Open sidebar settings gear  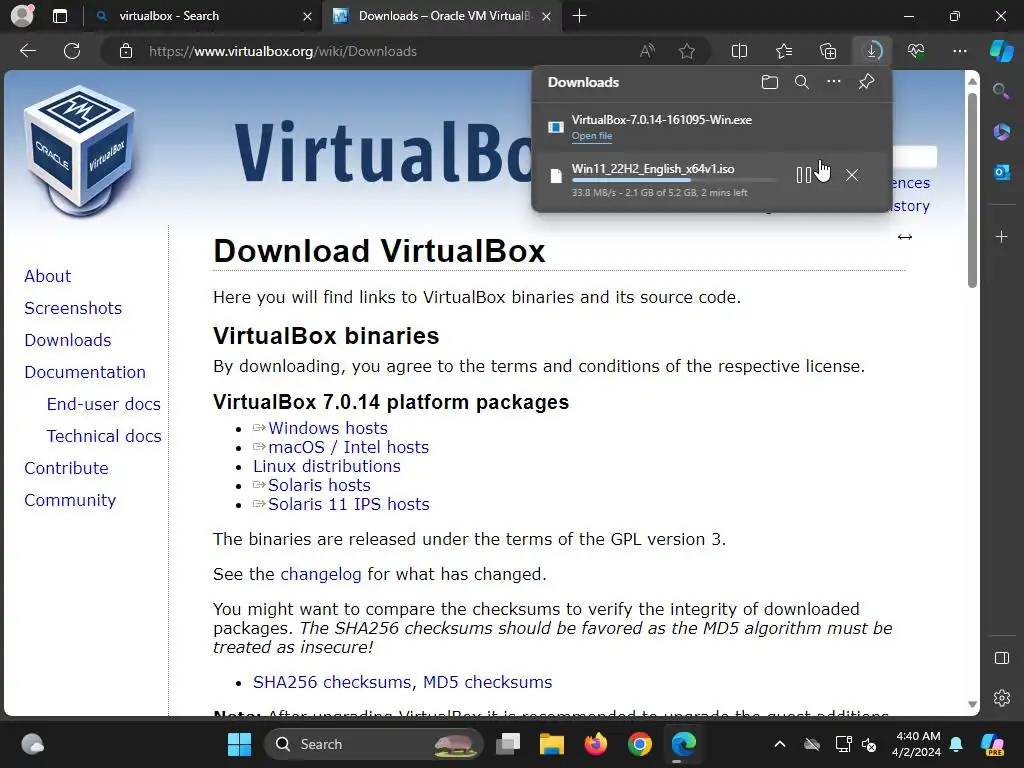click(1001, 698)
